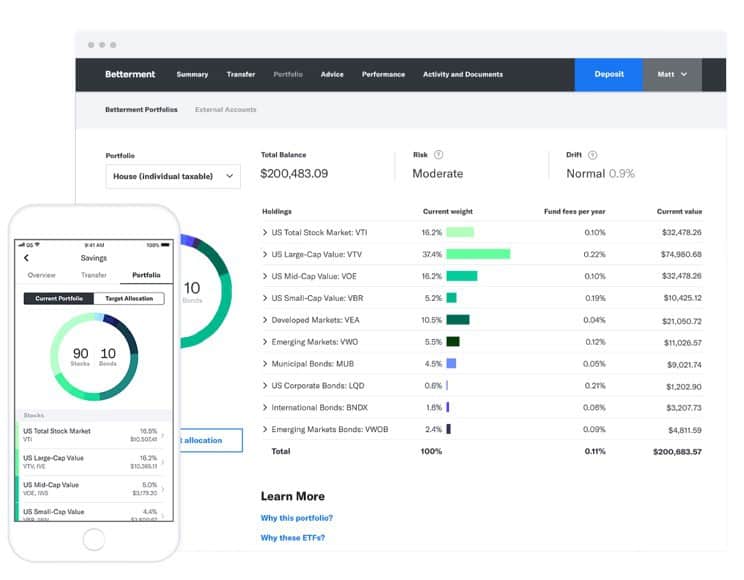Image resolution: width=744 pixels, height=580 pixels.
Task: Select Current Portfolio toggle on phone
Action: point(59,299)
